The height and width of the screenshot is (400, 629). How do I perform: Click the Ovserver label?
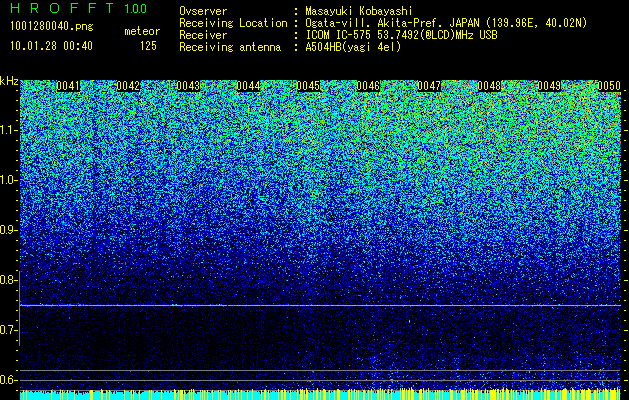[203, 11]
